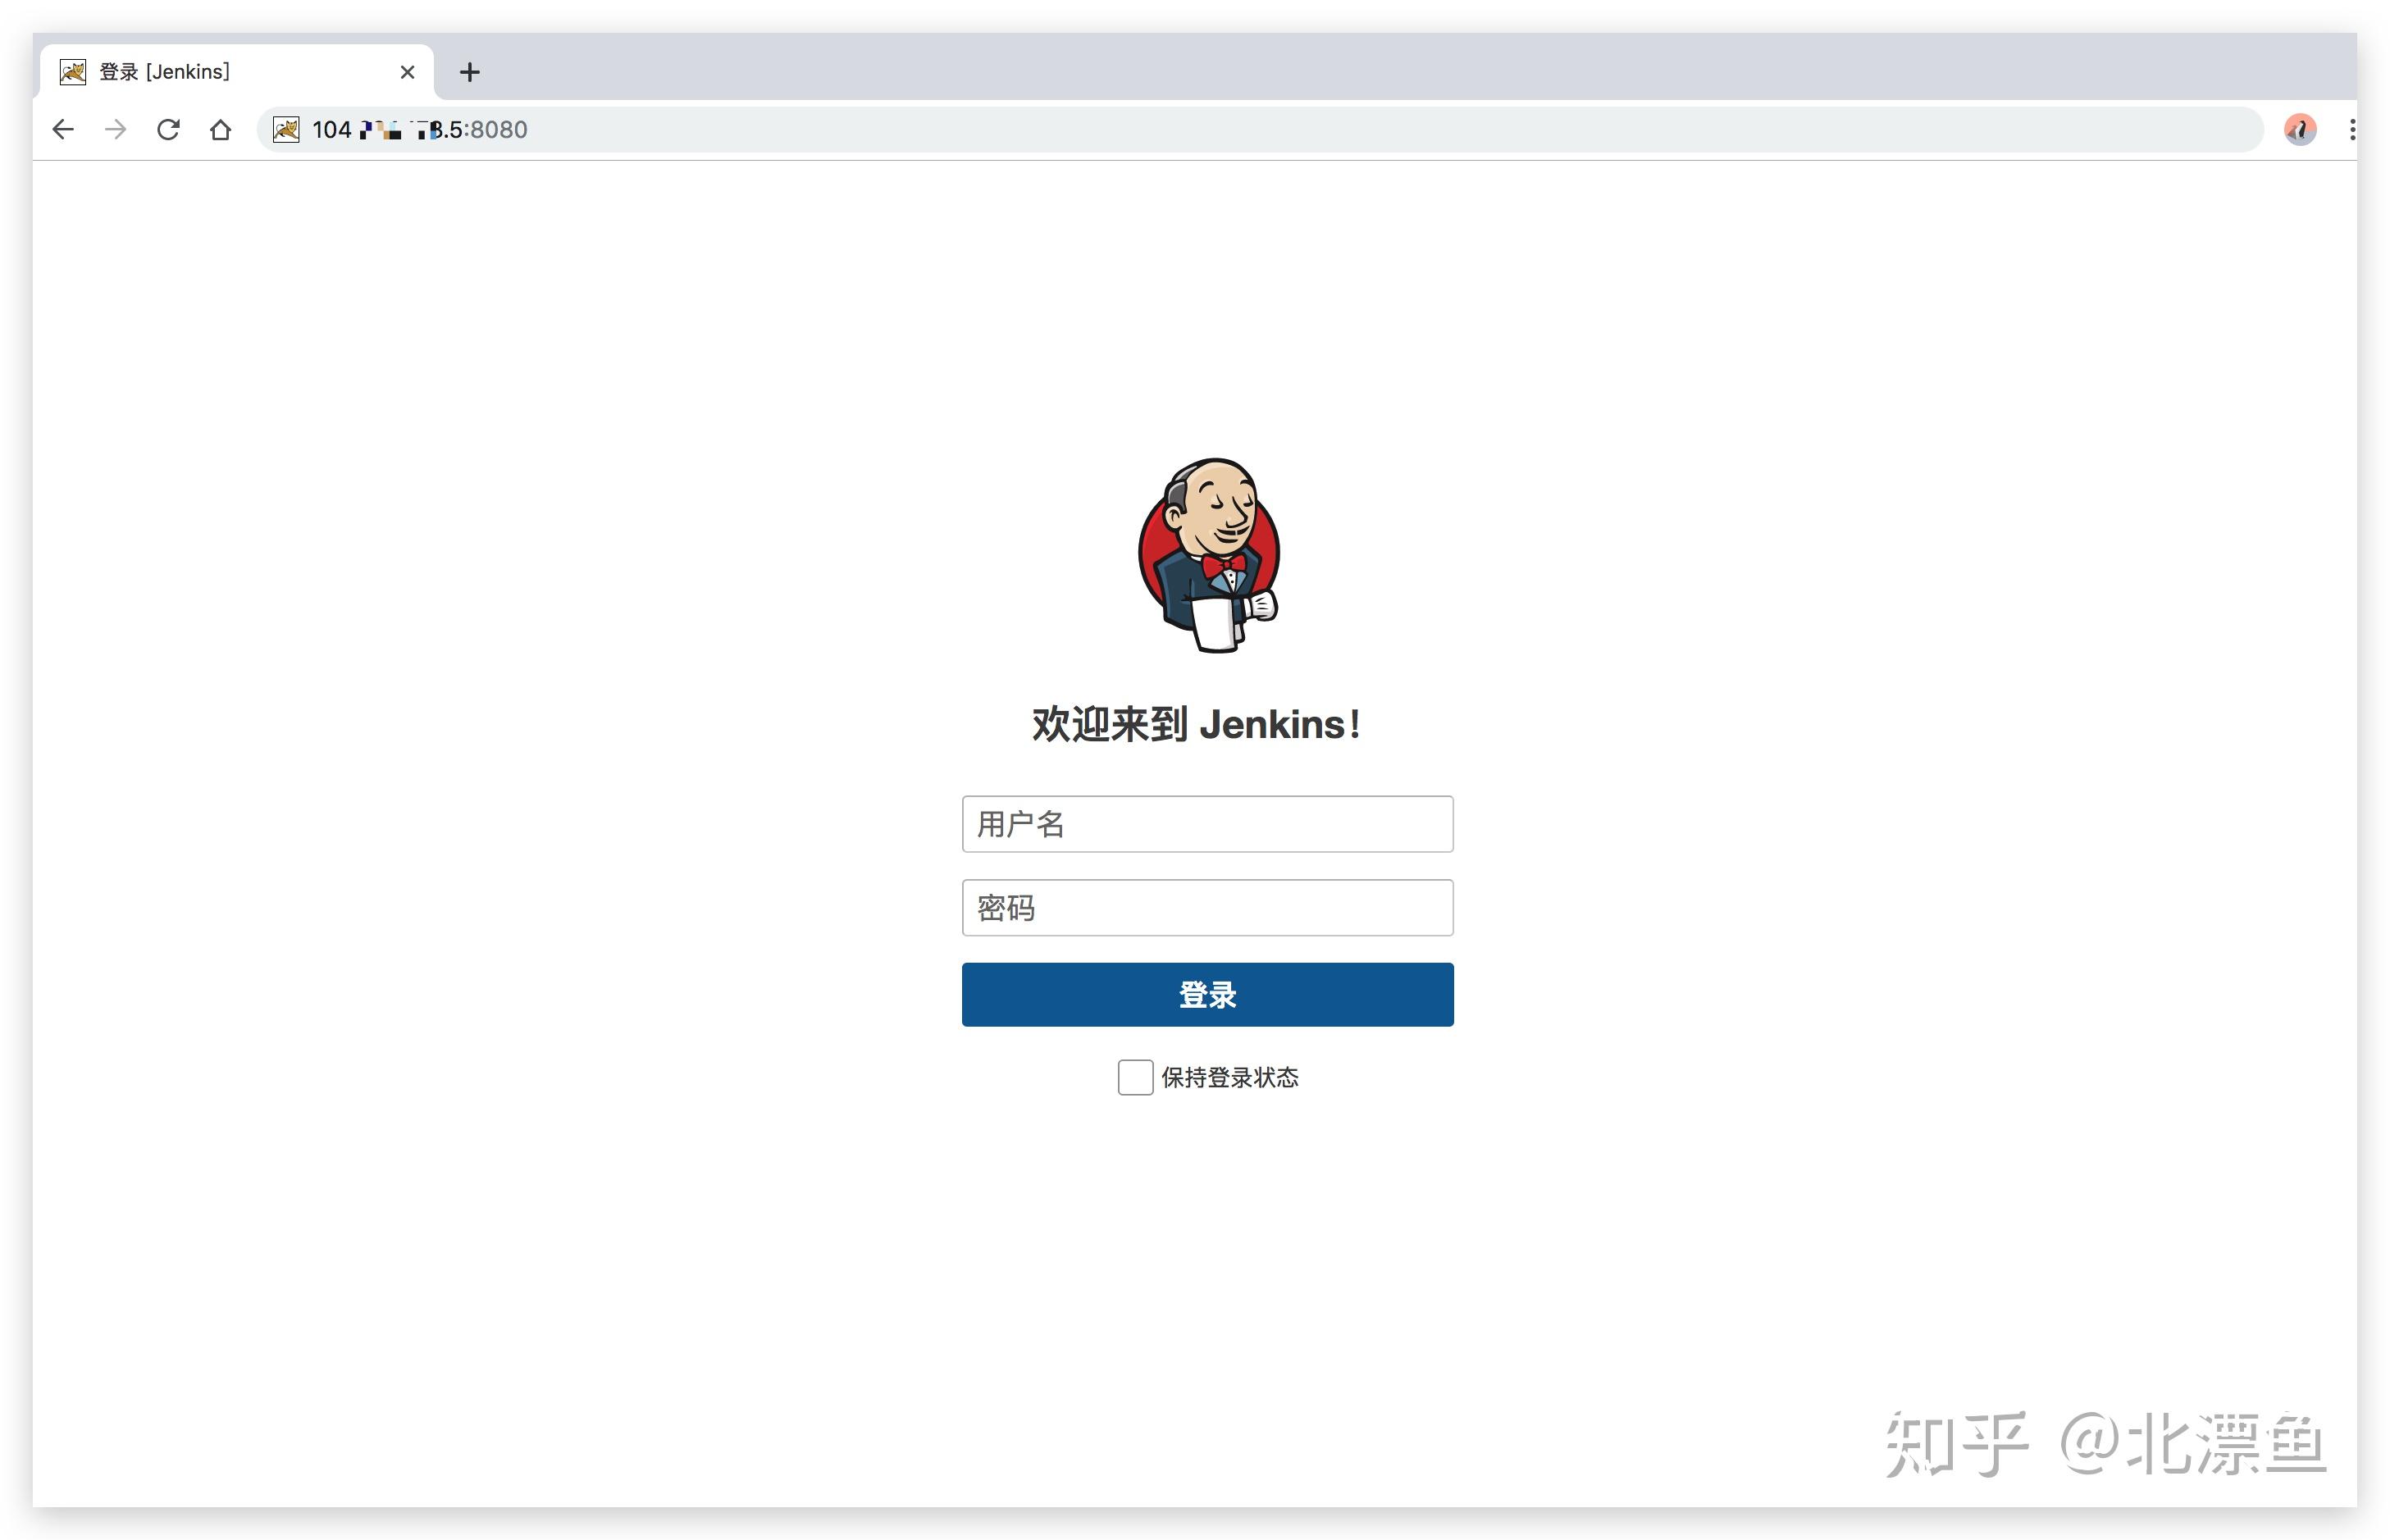Click the browser back arrow
Screen dimensions: 2390x1540
pos(63,129)
